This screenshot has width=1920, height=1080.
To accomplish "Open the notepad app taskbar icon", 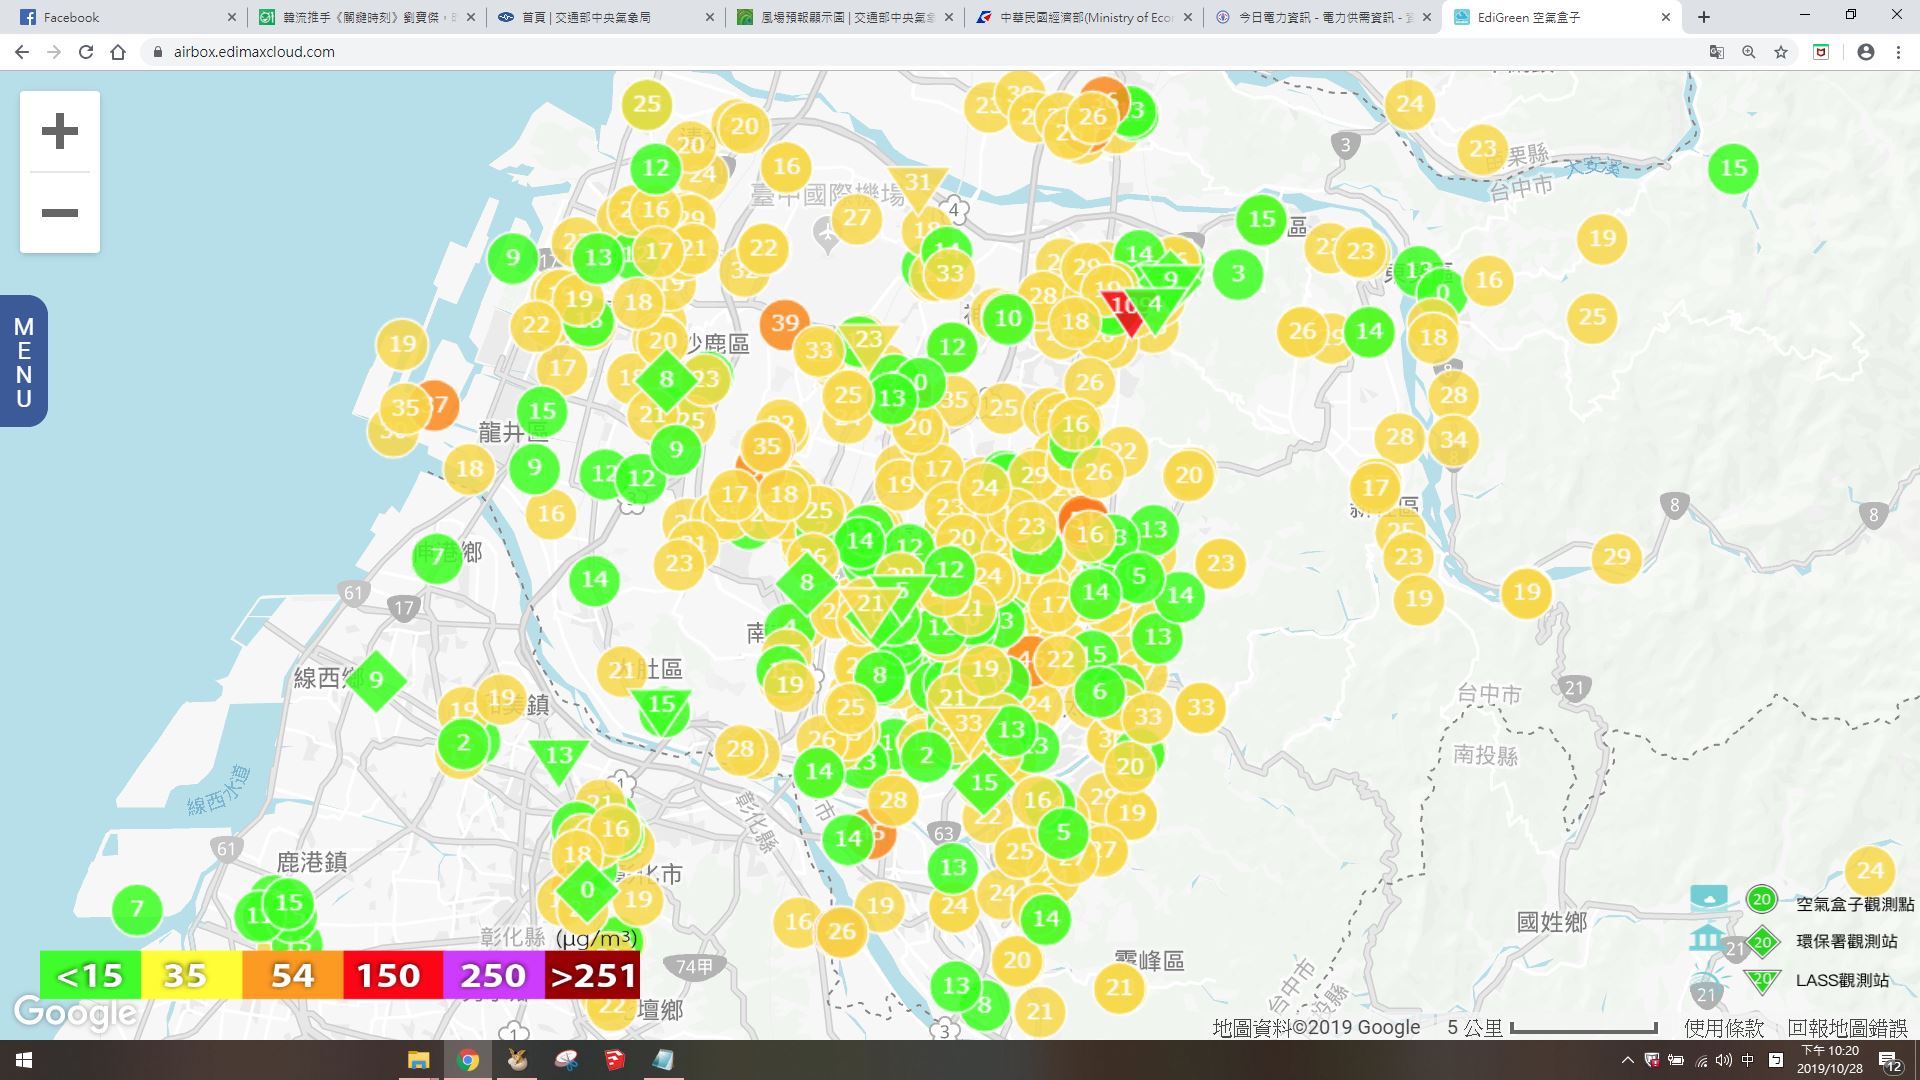I will click(664, 1060).
